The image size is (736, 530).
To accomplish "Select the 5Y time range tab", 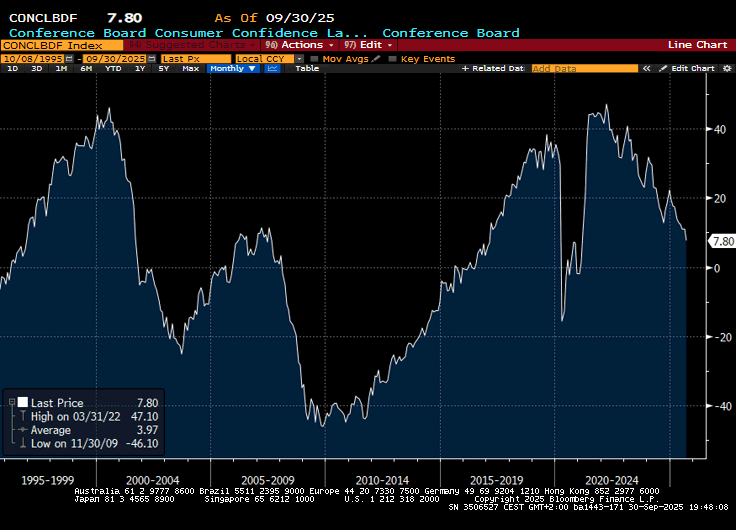I will (163, 68).
